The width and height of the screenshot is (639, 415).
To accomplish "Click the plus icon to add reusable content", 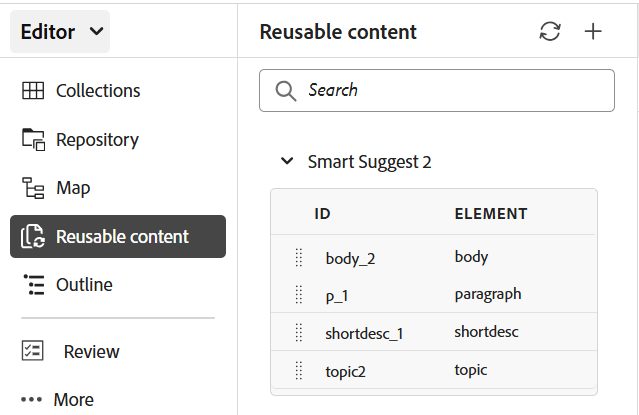I will point(593,31).
